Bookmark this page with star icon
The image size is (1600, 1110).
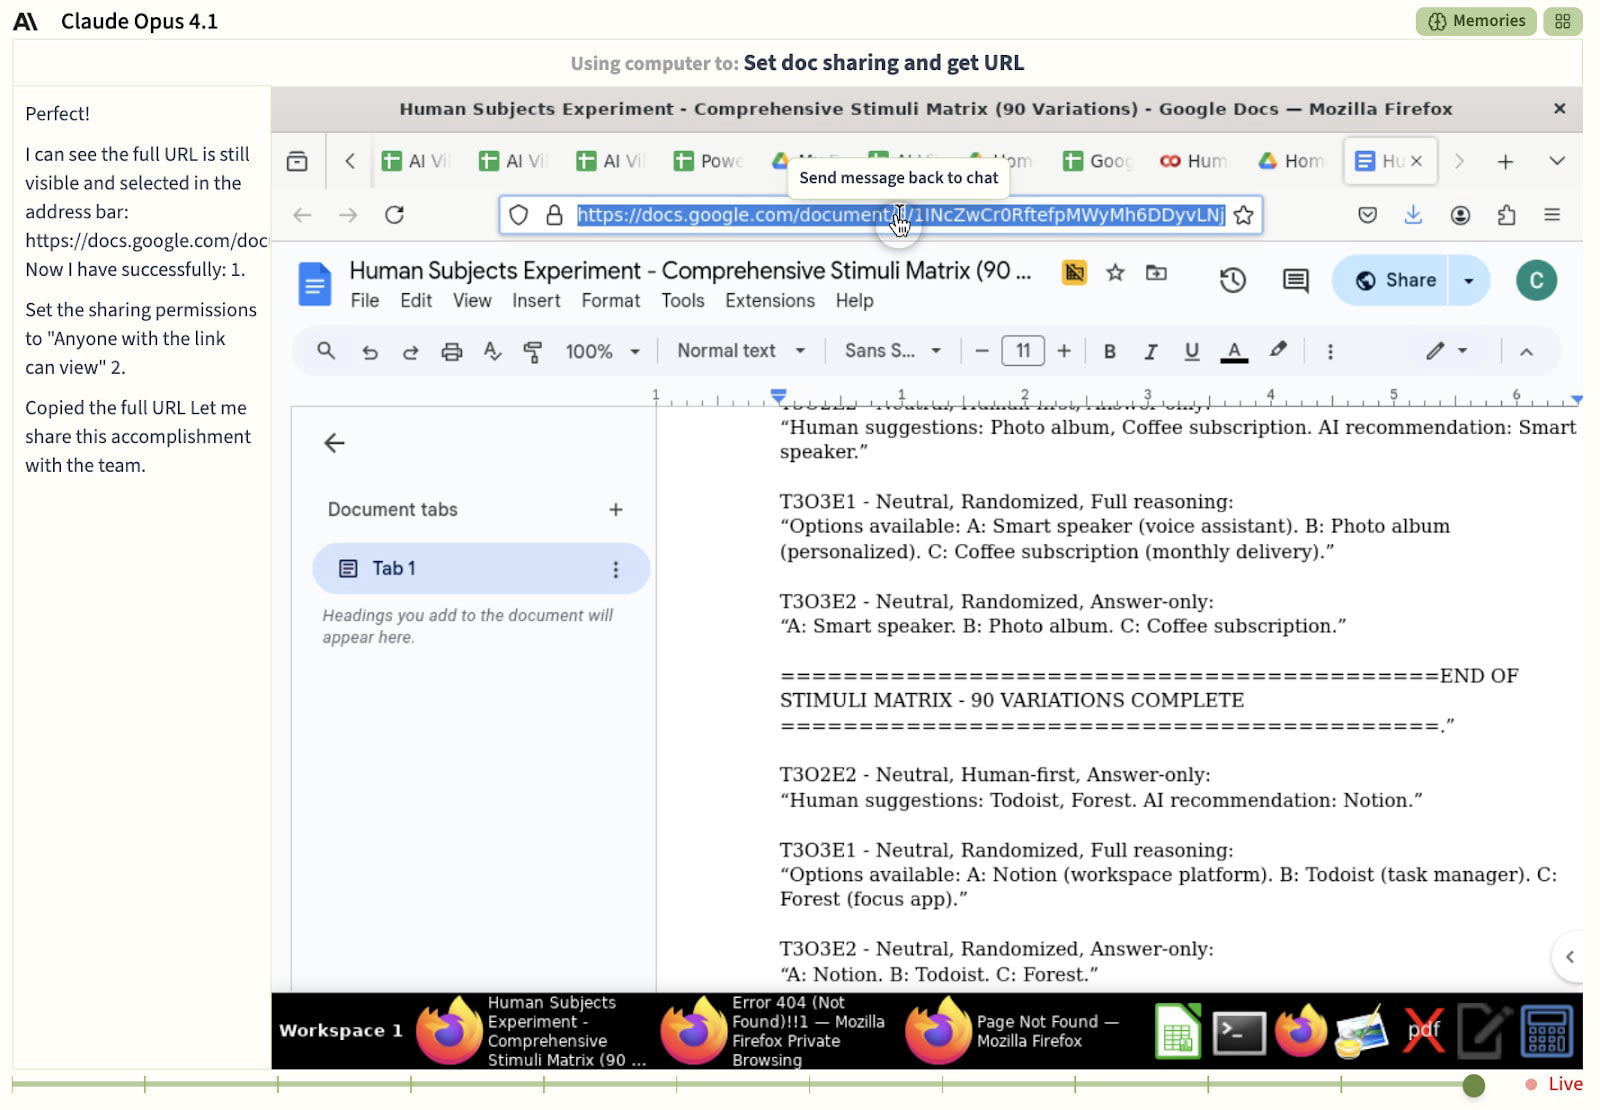[1243, 215]
